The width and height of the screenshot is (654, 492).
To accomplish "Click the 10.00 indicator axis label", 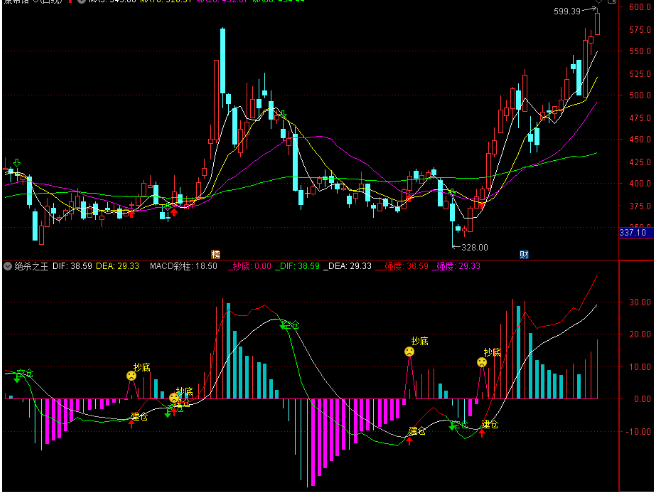I will click(x=641, y=367).
